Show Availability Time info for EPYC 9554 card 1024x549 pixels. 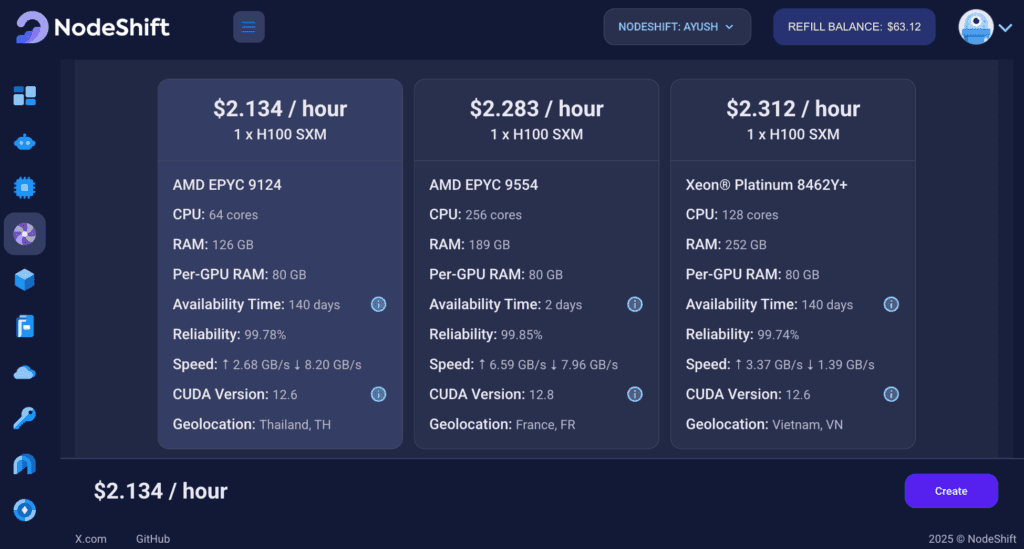pos(635,304)
